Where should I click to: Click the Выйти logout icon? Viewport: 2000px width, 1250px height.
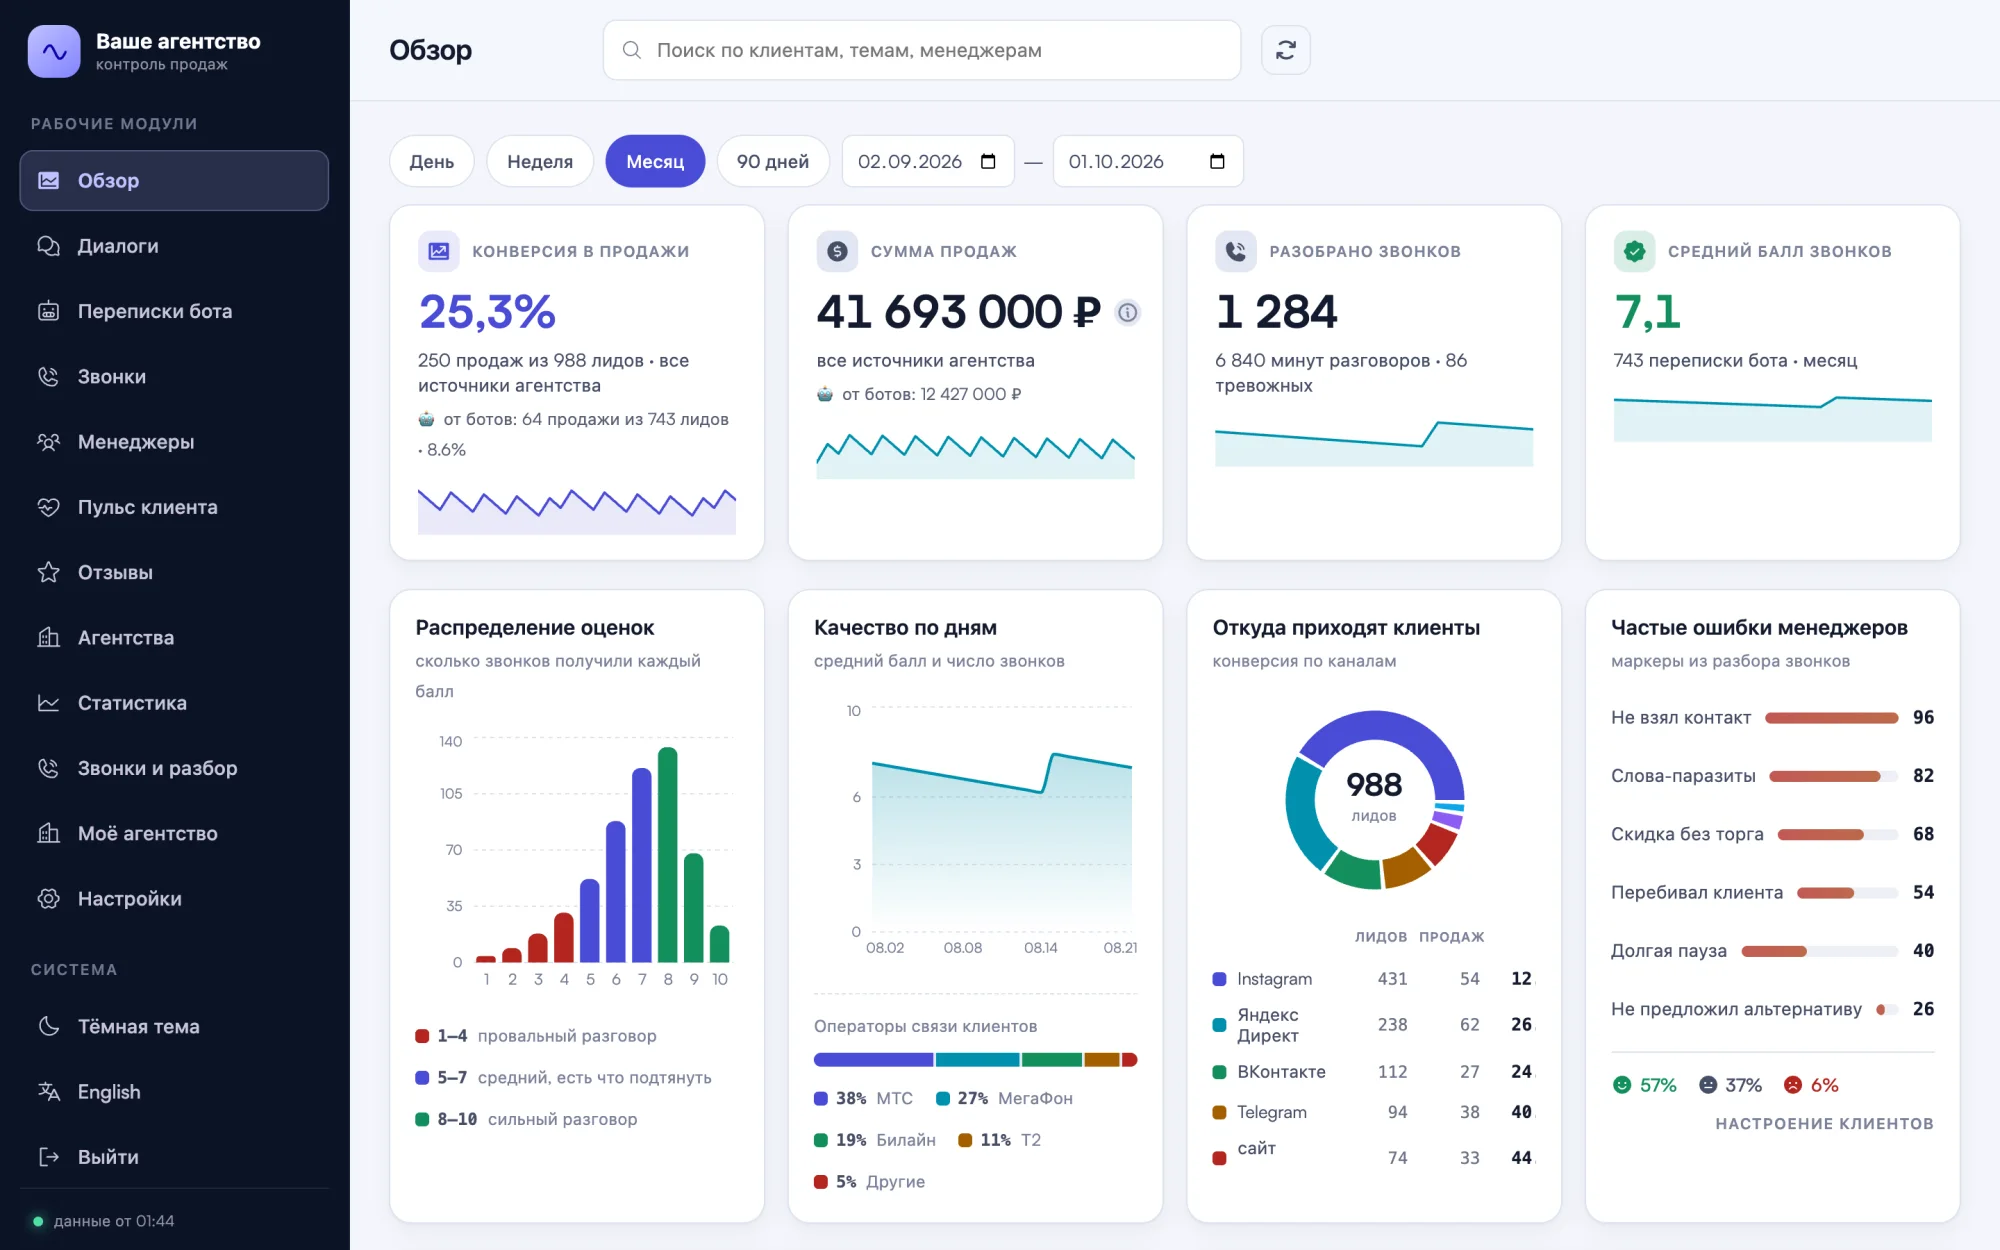click(49, 1157)
